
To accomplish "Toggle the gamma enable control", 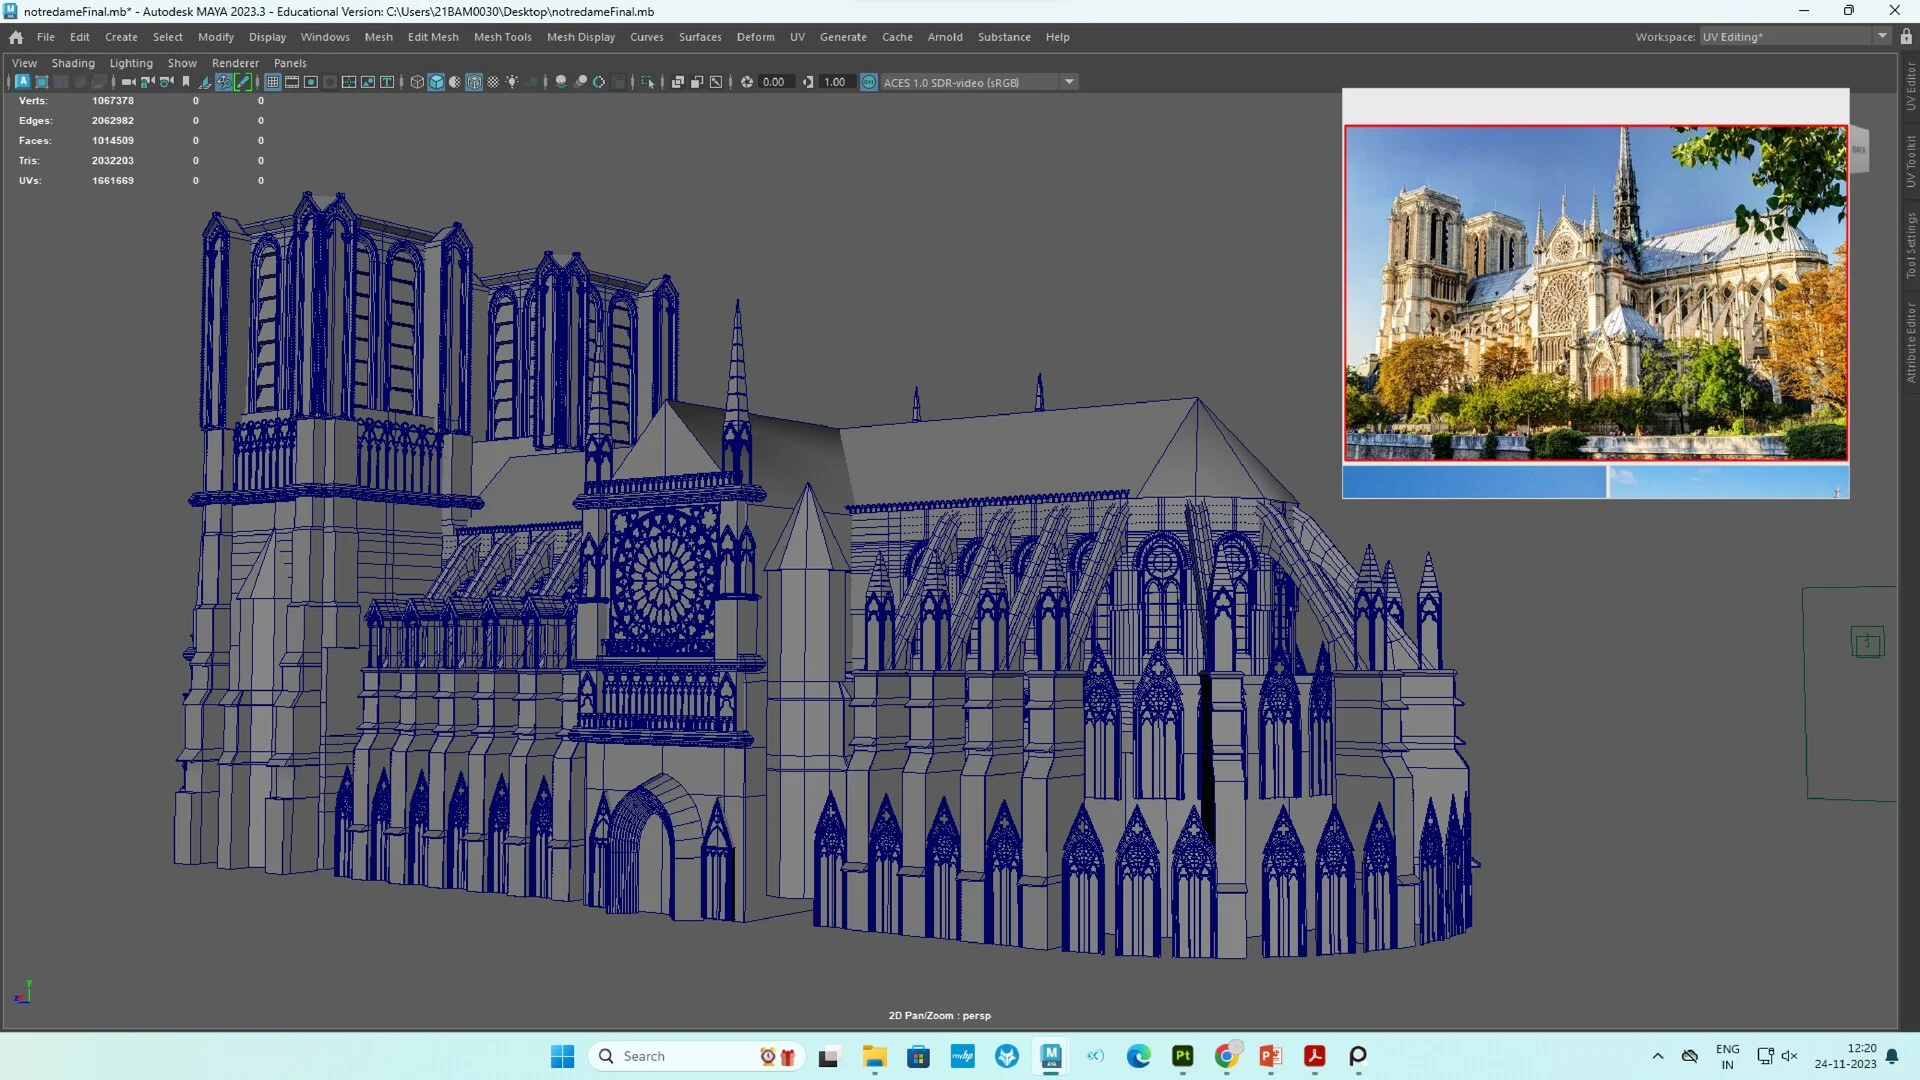I will [x=808, y=82].
